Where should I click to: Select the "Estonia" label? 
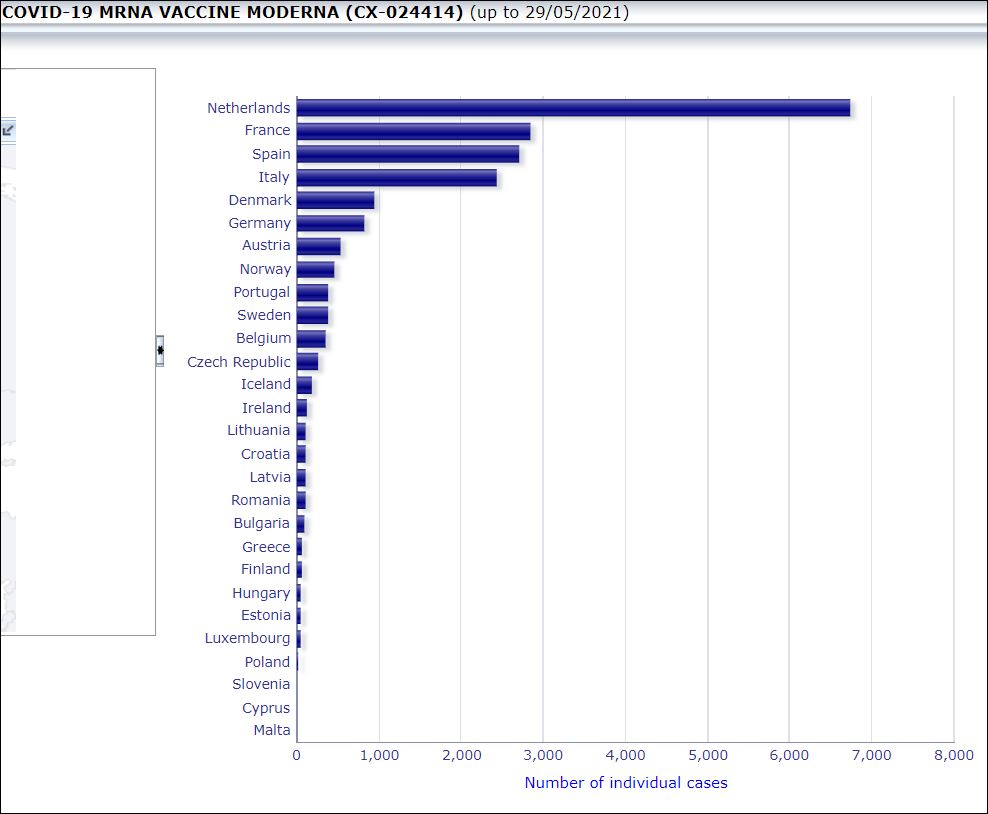pyautogui.click(x=266, y=616)
